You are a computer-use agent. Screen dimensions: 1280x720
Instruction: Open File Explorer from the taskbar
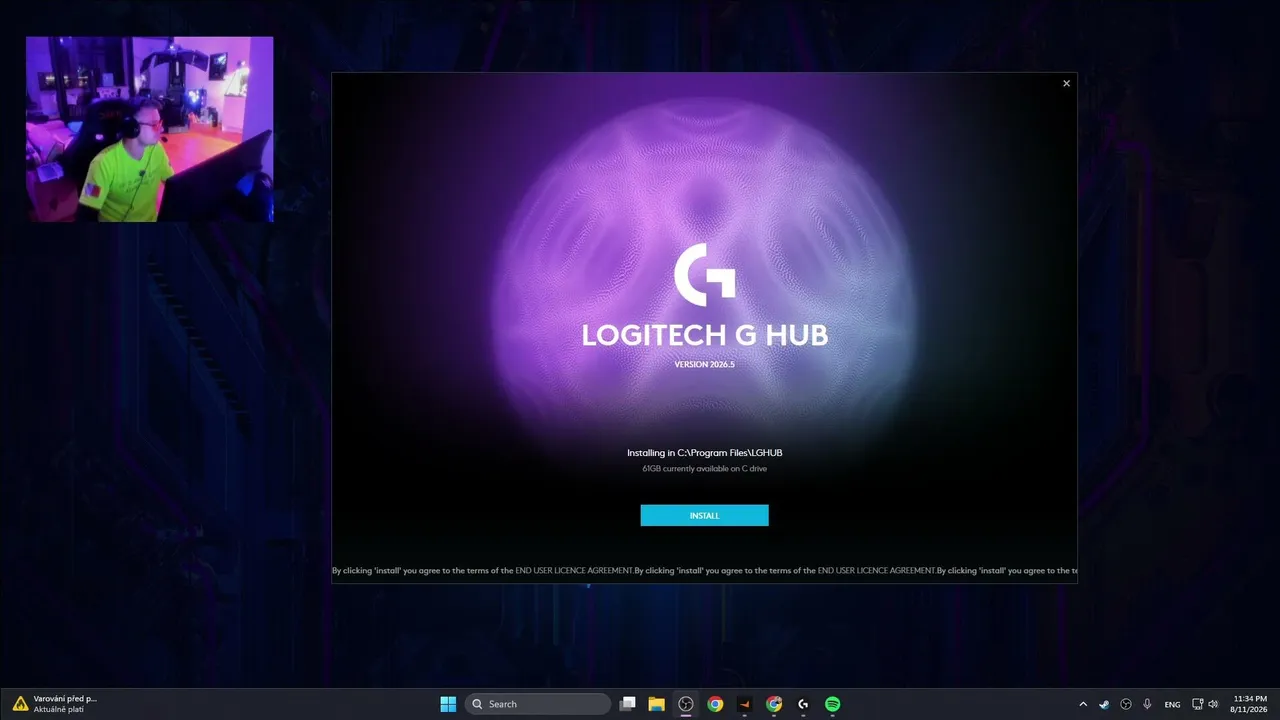pyautogui.click(x=657, y=704)
